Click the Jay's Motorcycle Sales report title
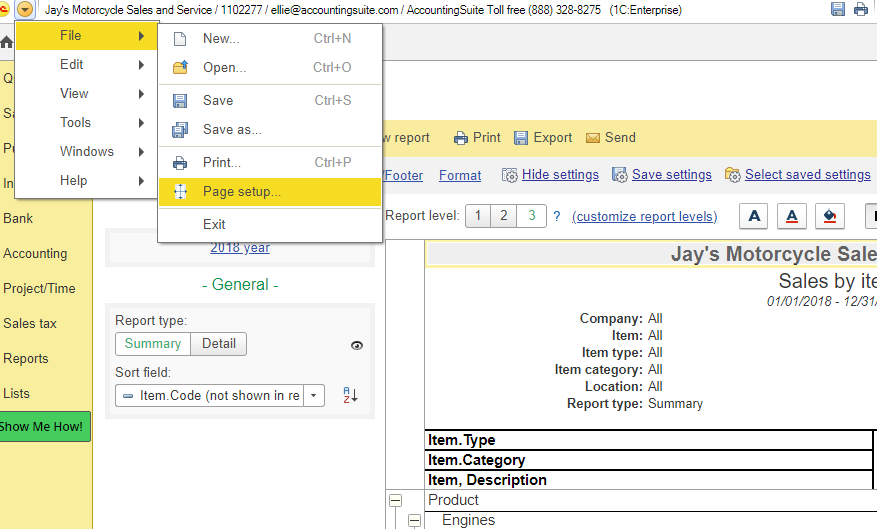 pos(774,254)
